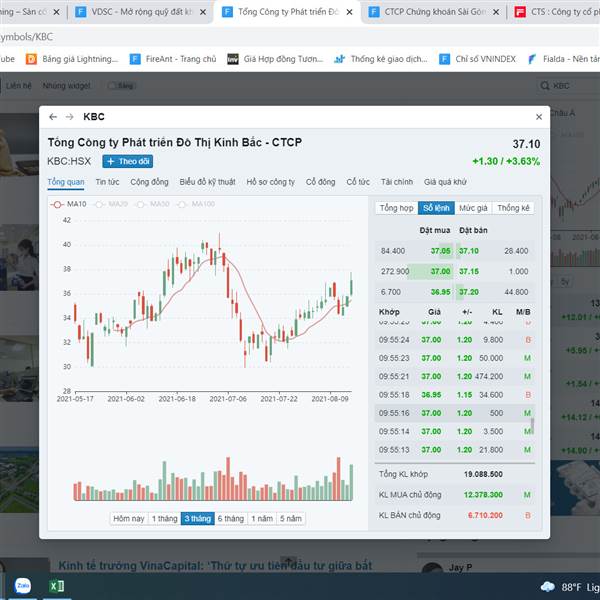Select the Mức giá panel tab
The height and width of the screenshot is (600, 600).
tap(473, 208)
